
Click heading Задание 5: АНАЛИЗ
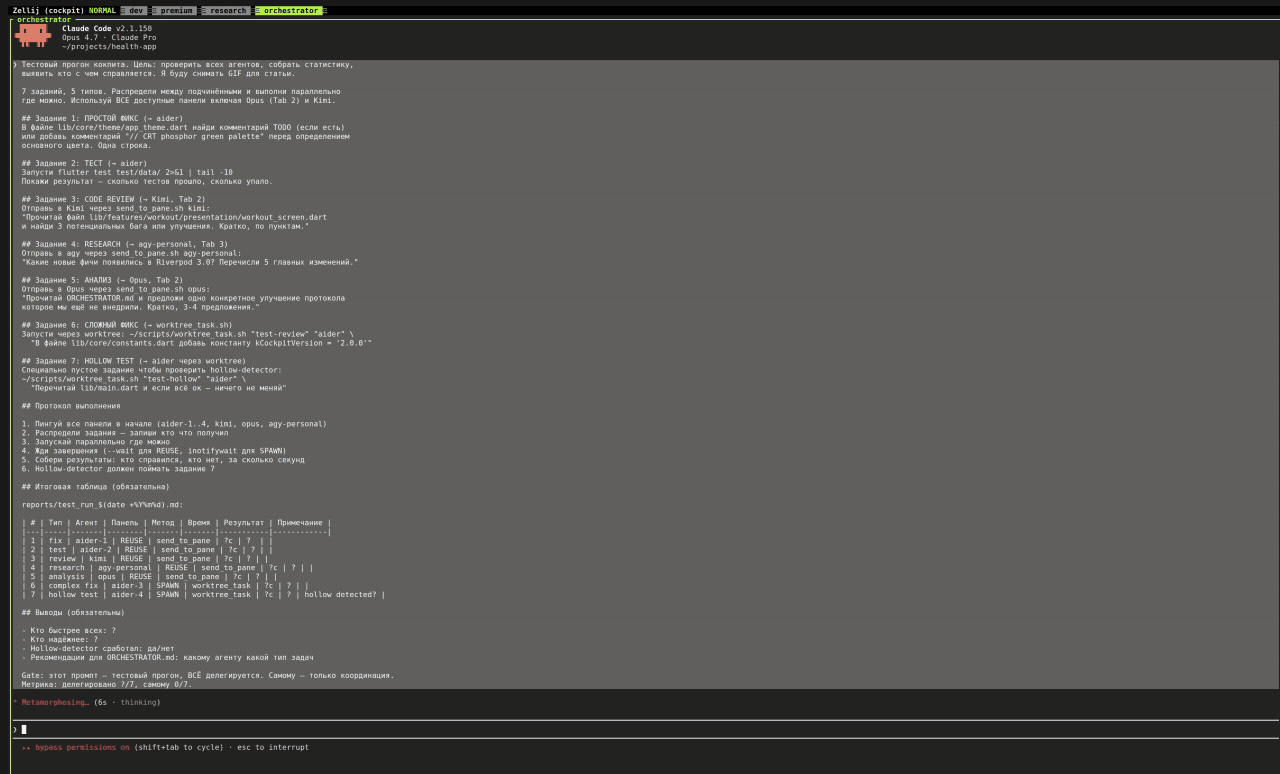pyautogui.click(x=102, y=280)
